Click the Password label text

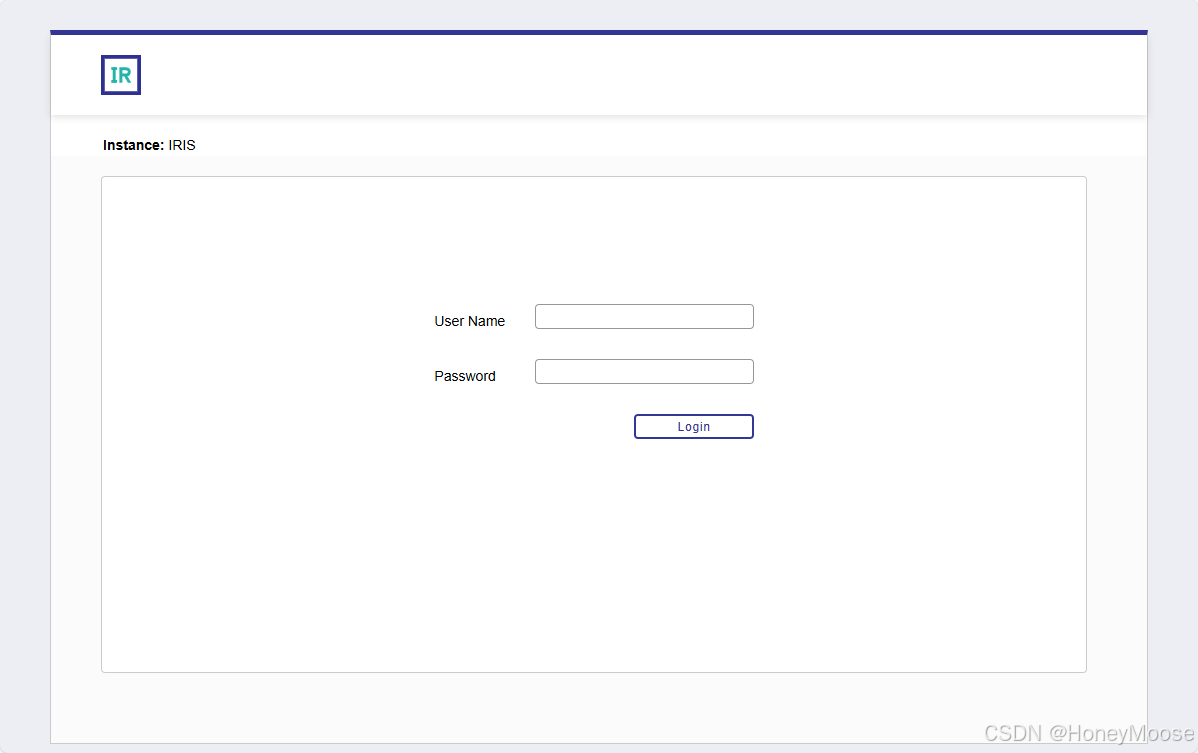465,376
